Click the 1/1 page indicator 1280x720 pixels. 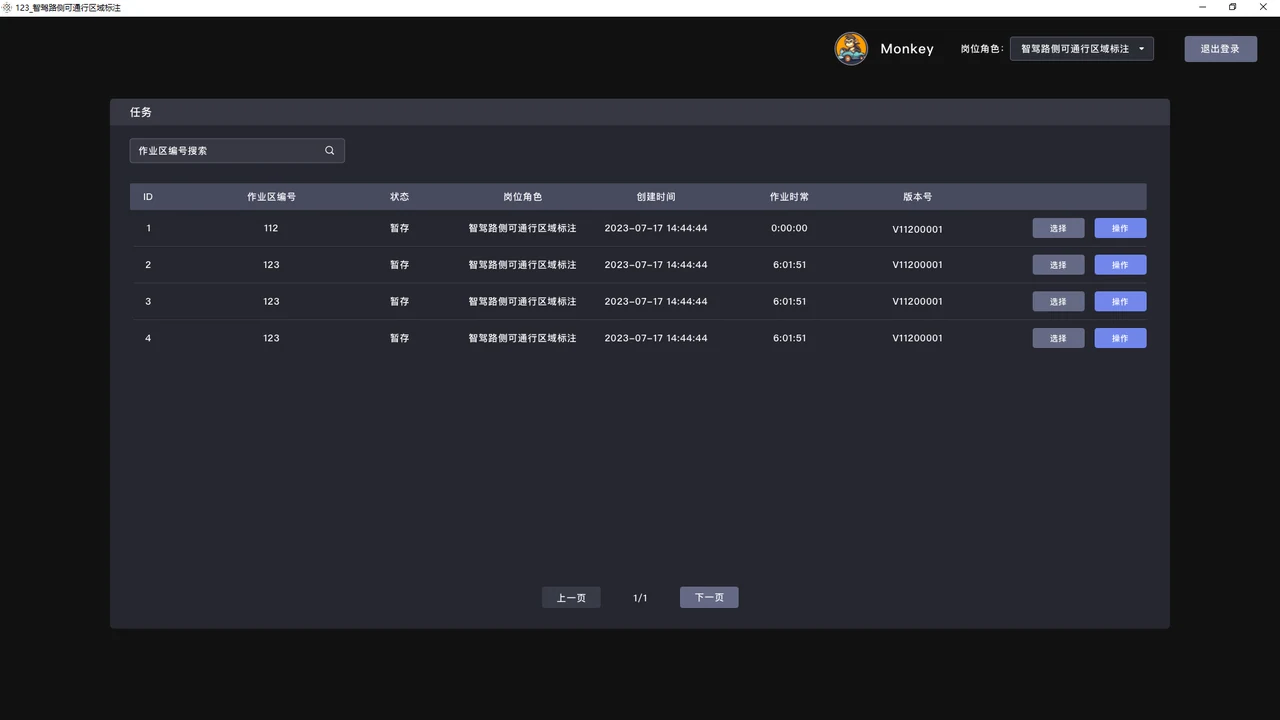coord(640,598)
